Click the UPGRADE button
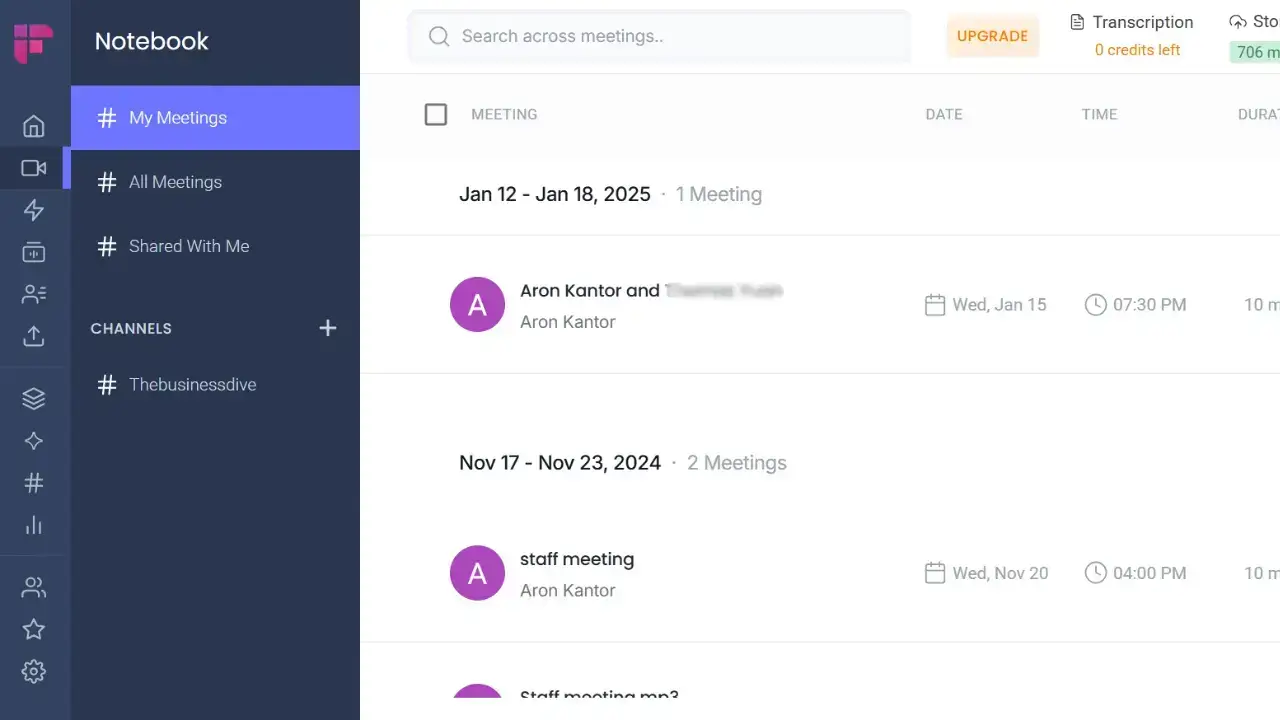This screenshot has height=720, width=1280. [x=992, y=36]
